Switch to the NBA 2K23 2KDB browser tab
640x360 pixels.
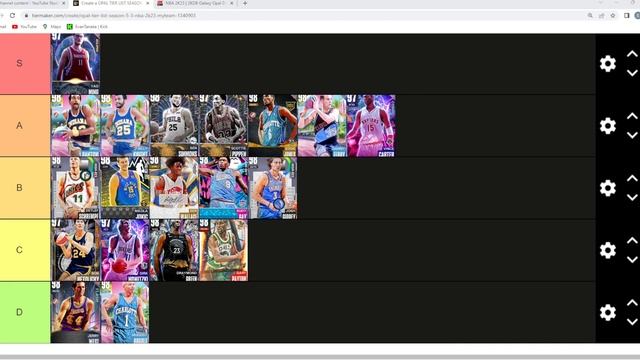point(195,3)
